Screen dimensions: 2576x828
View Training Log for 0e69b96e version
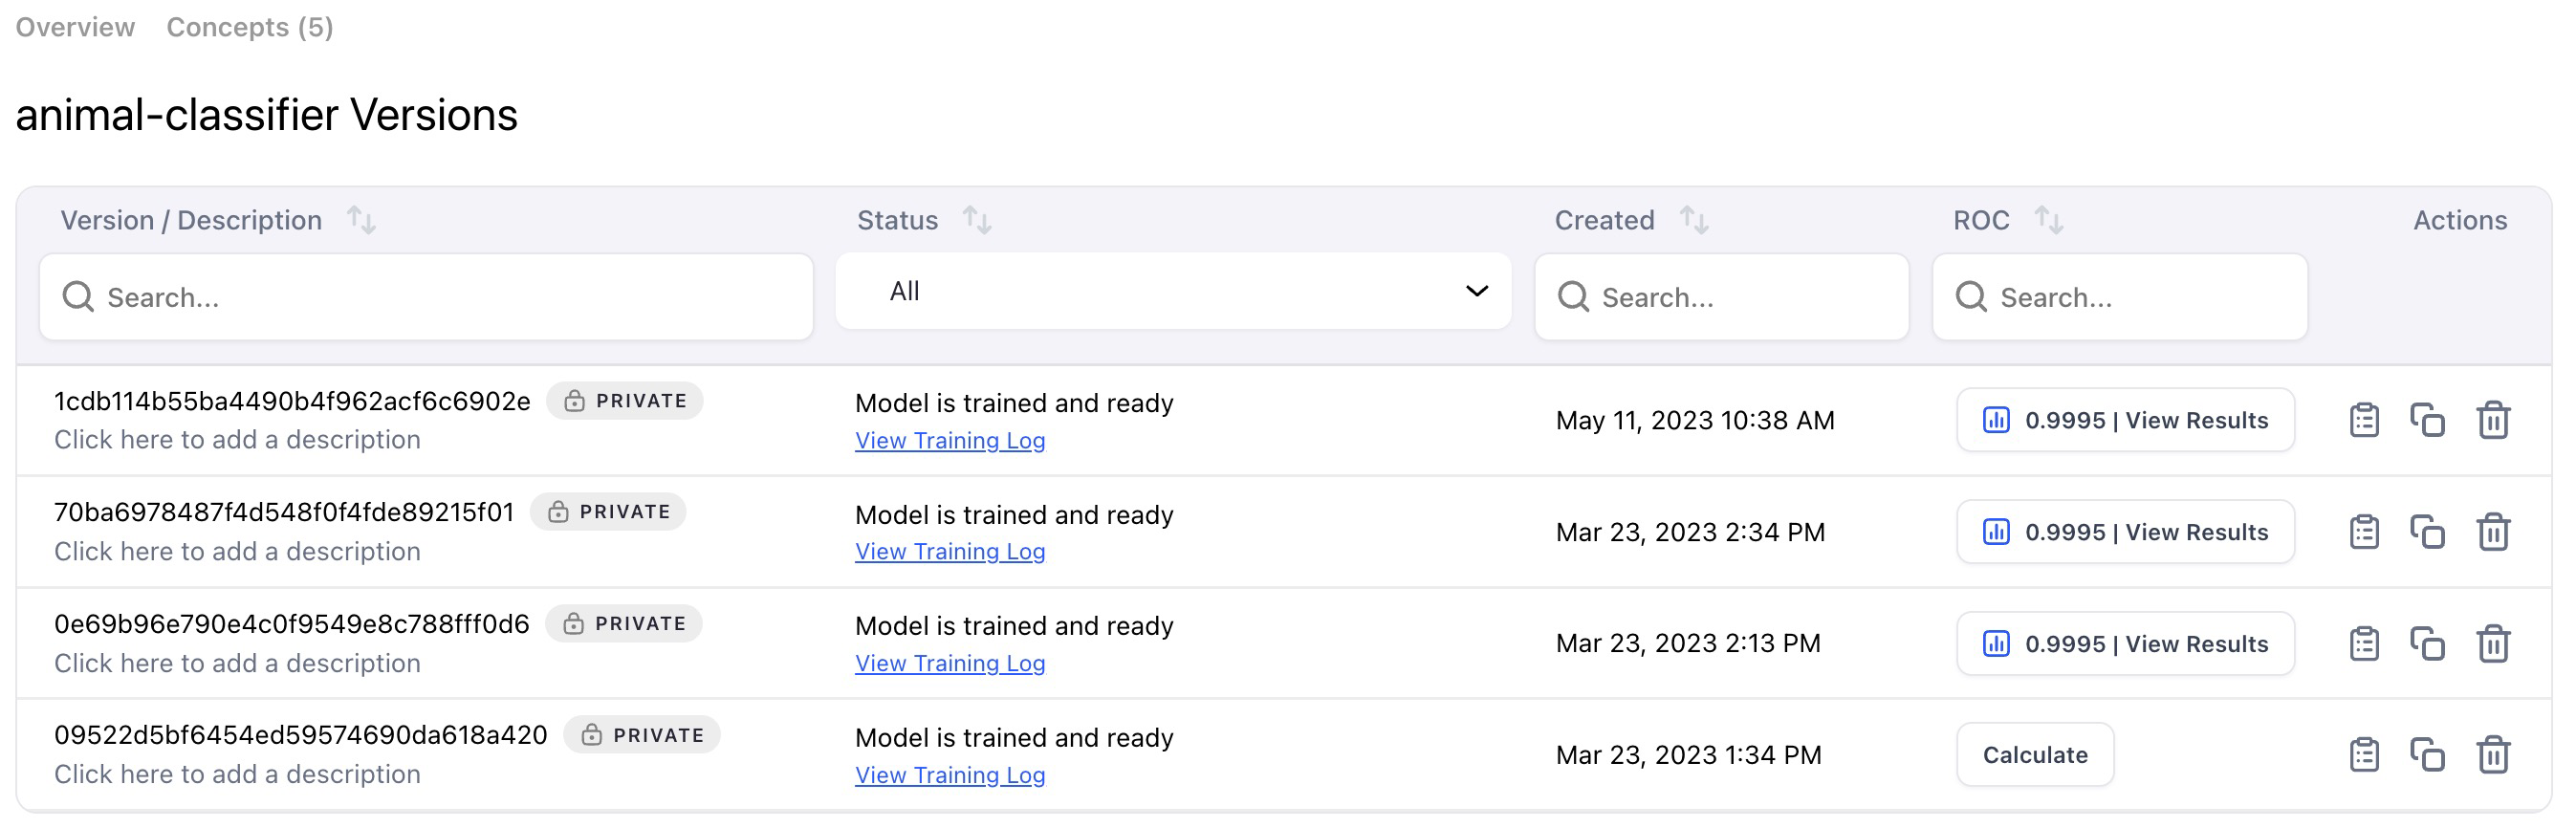point(950,664)
